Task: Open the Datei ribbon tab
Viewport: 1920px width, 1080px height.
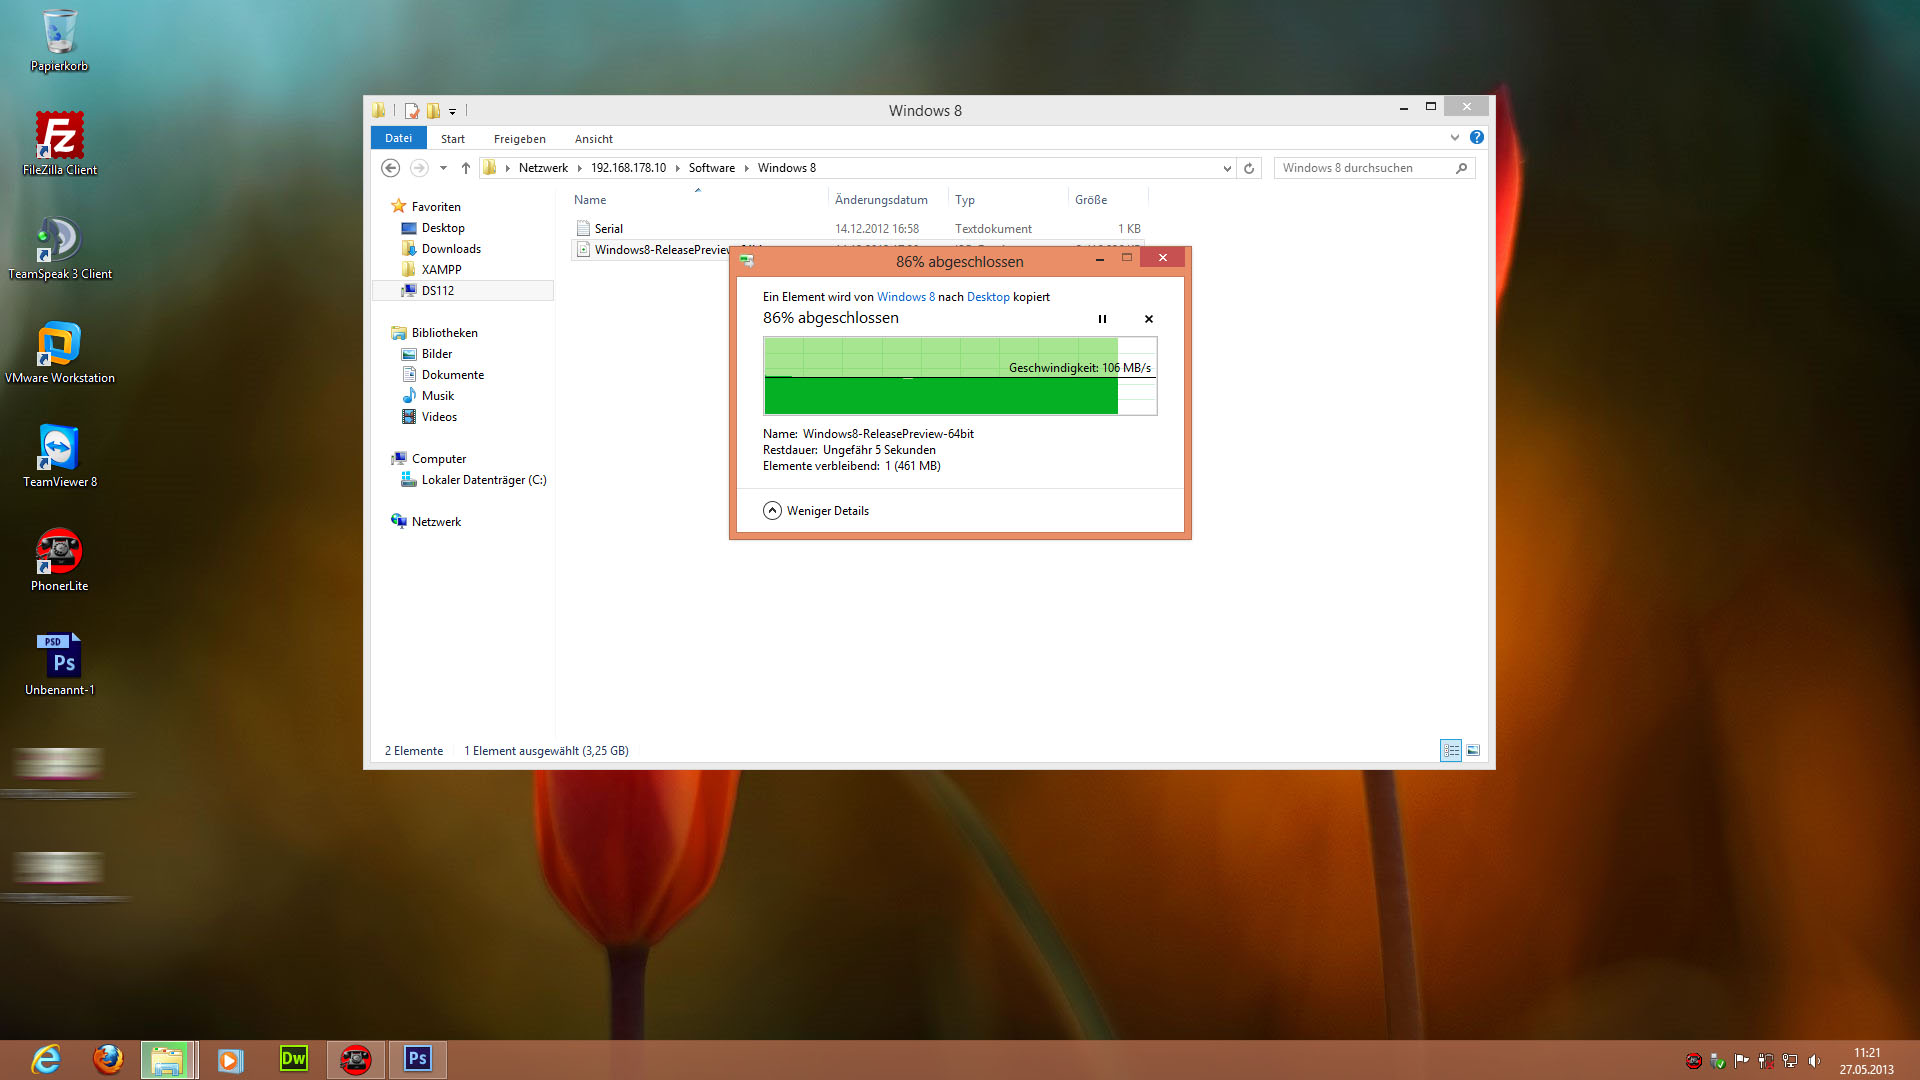Action: 398,138
